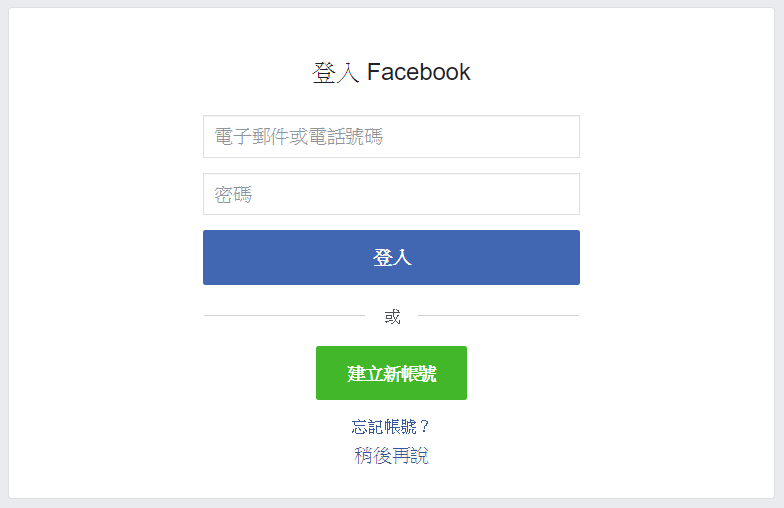The image size is (784, 508).
Task: Click the 電子郵件或電話號碼 input field
Action: tap(391, 136)
